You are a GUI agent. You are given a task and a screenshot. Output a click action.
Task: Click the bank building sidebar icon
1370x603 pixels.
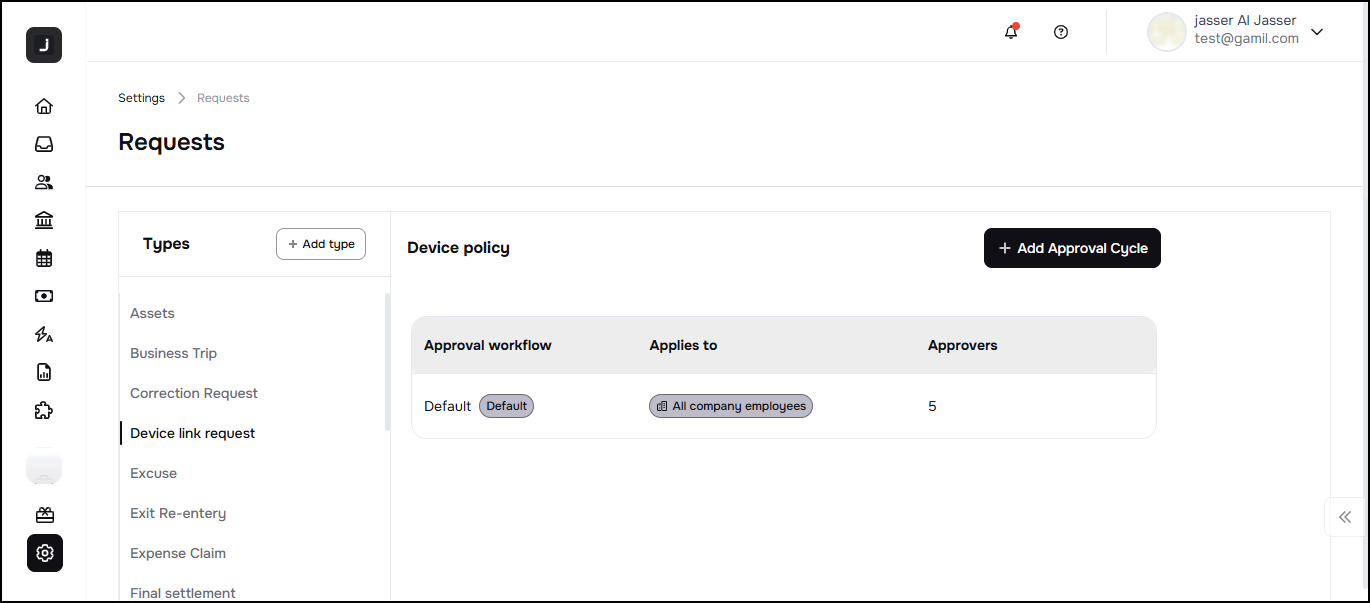coord(44,220)
